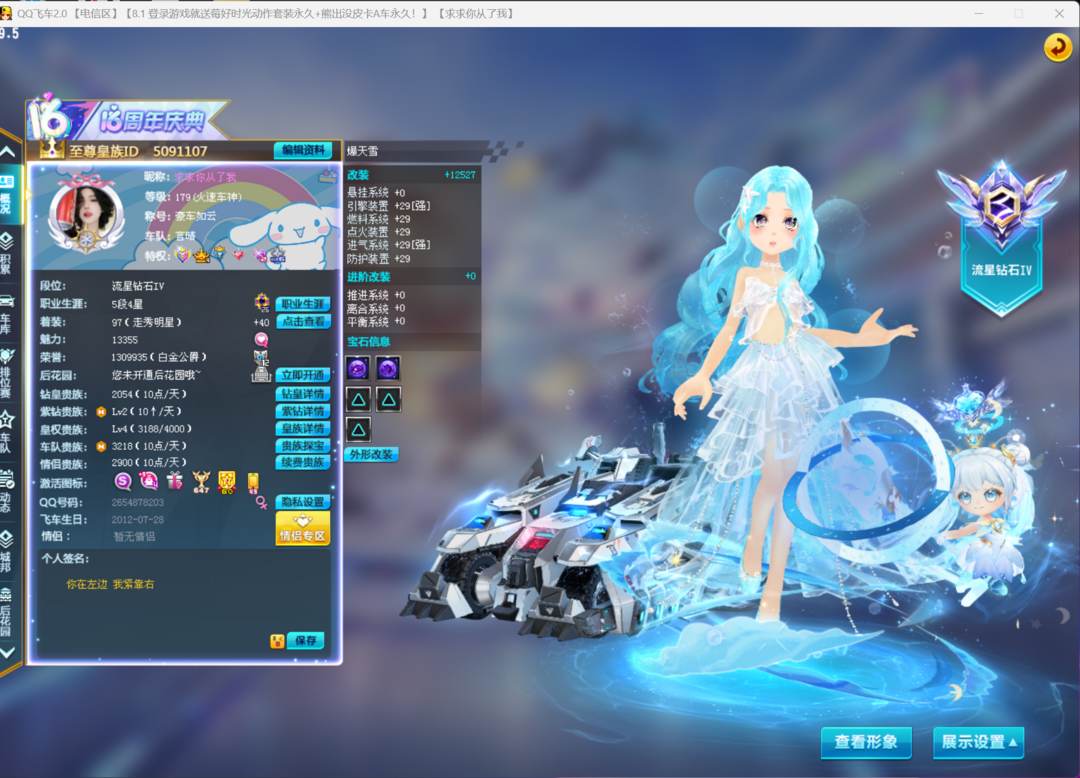Open the emoji picker beside 保存

[277, 642]
